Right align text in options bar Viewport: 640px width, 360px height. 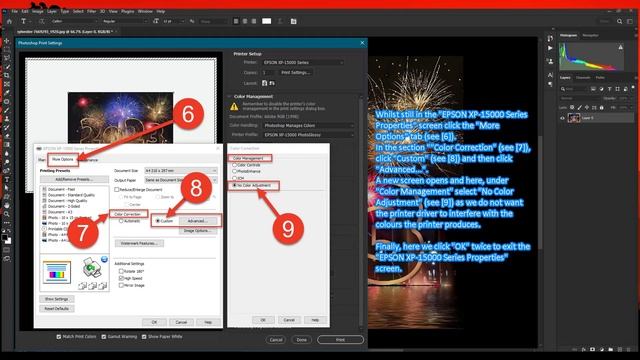[254, 21]
